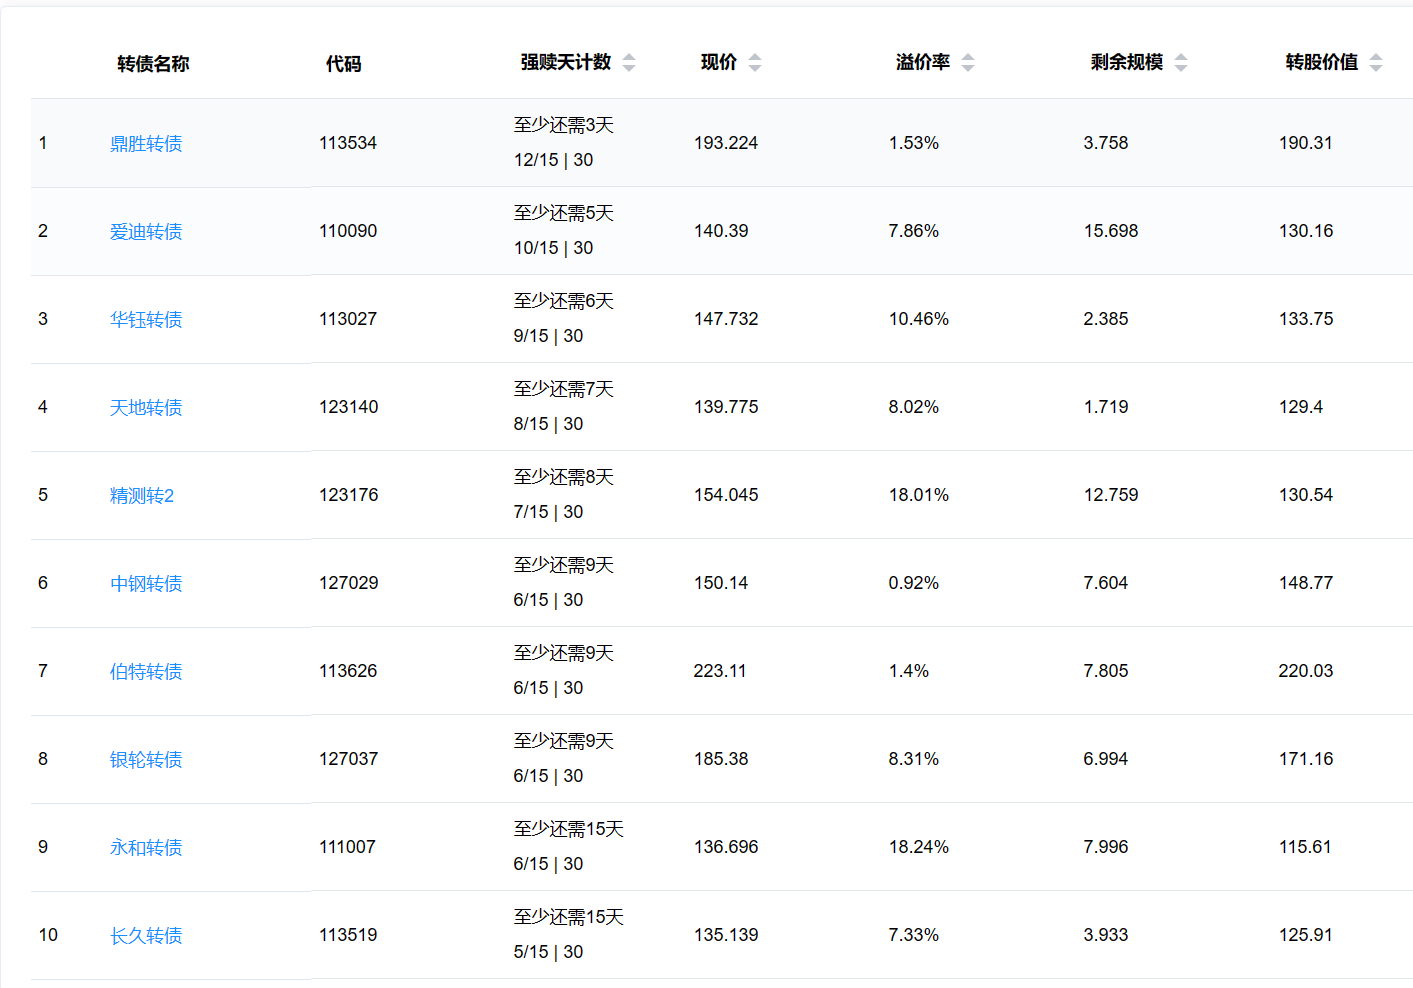Click the 至少还需3天 cell in row 1
Viewport: 1413px width, 988px height.
563,125
